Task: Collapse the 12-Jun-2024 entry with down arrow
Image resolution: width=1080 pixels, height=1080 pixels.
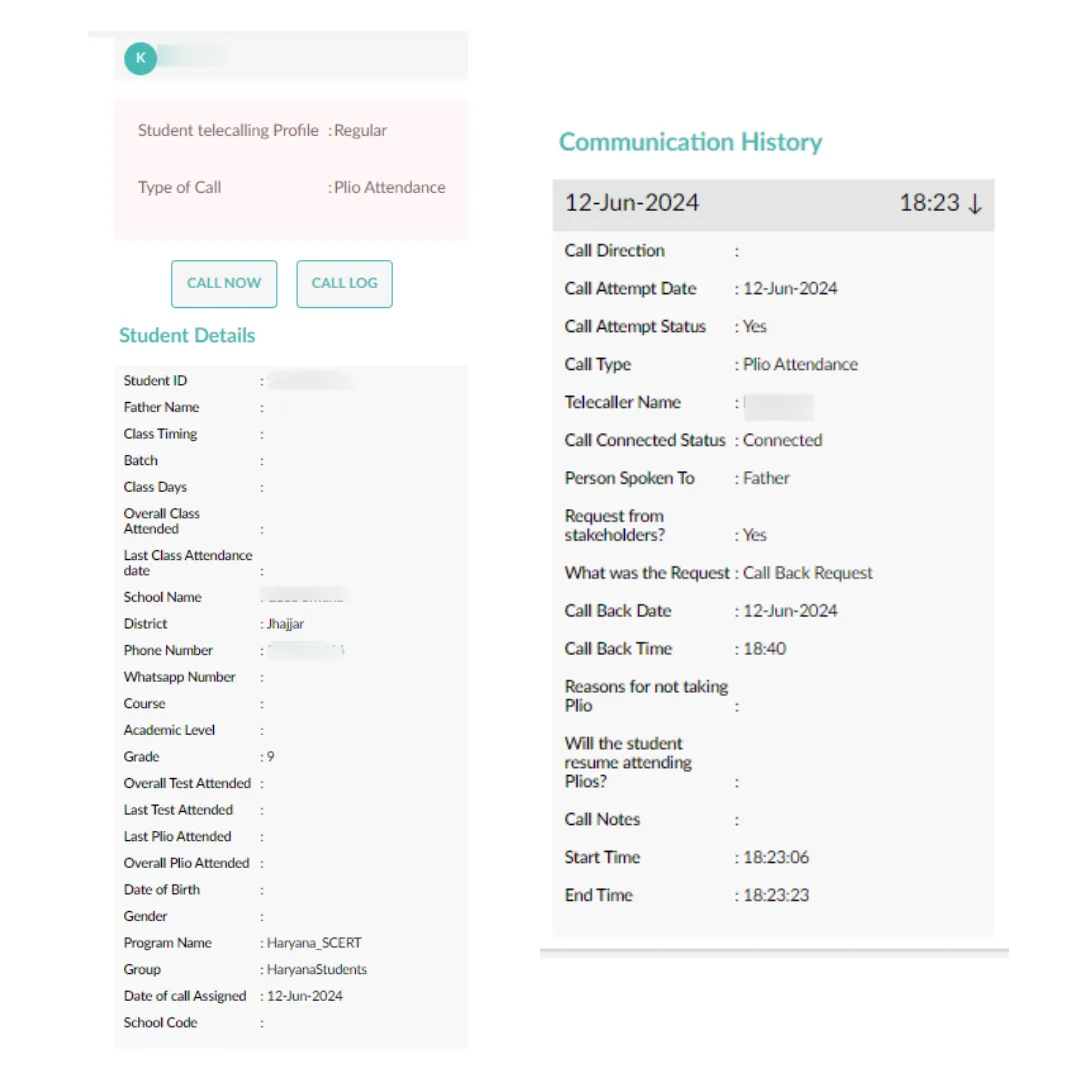Action: (x=974, y=204)
